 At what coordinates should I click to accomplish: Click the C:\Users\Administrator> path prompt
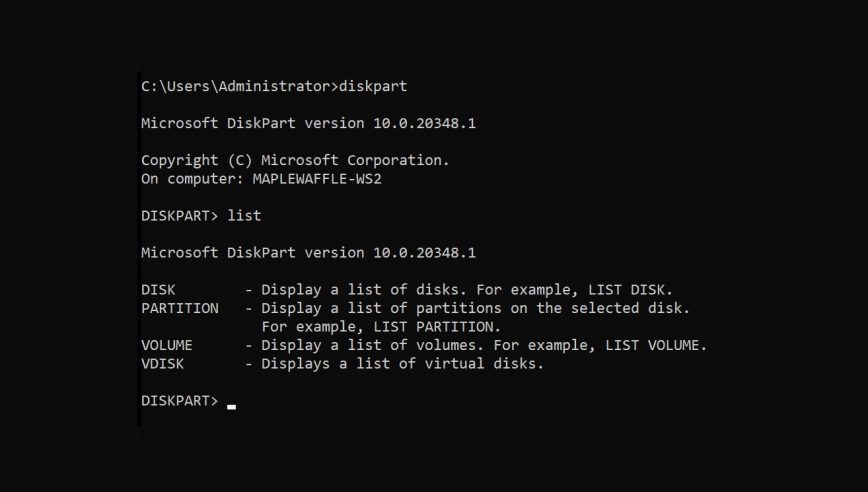[240, 87]
